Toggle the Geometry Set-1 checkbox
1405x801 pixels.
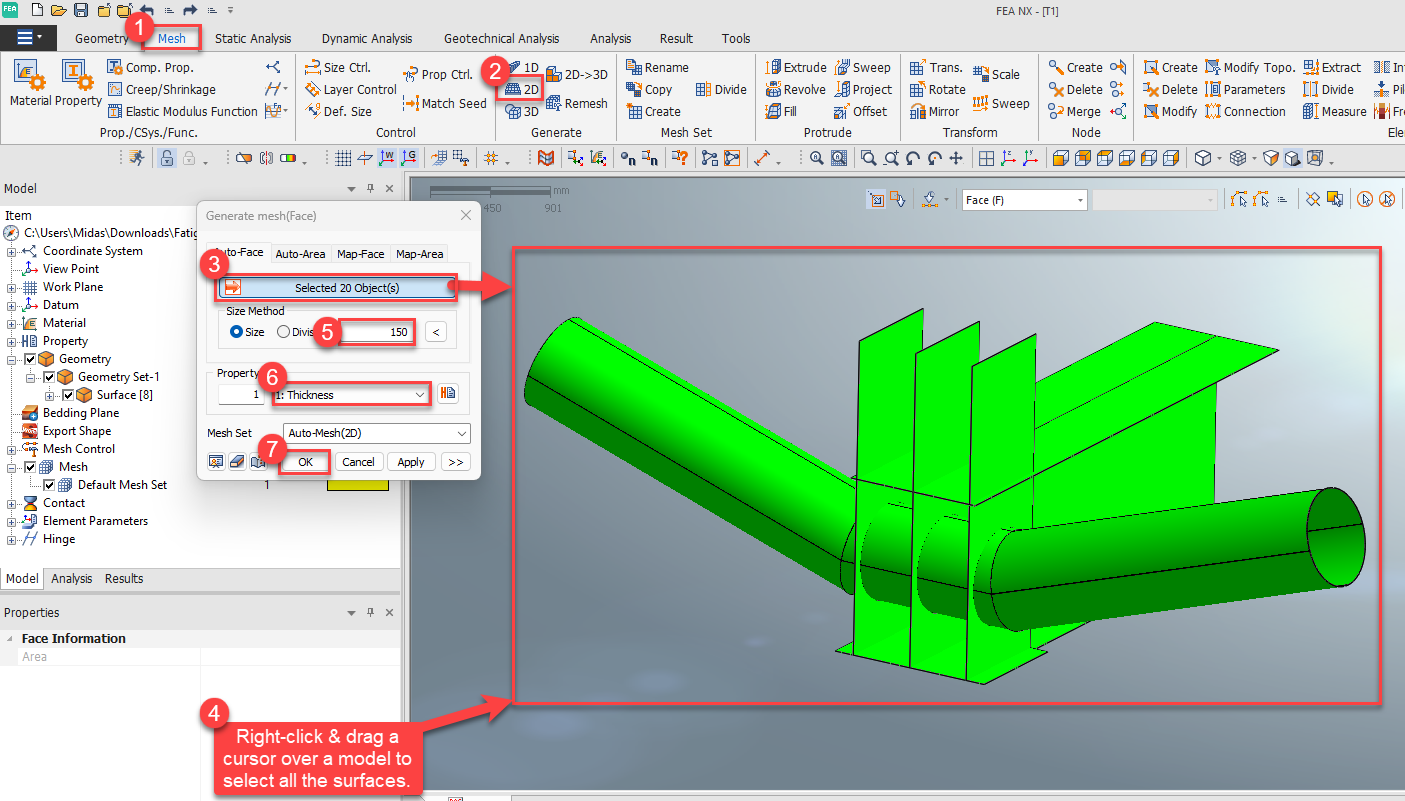48,376
